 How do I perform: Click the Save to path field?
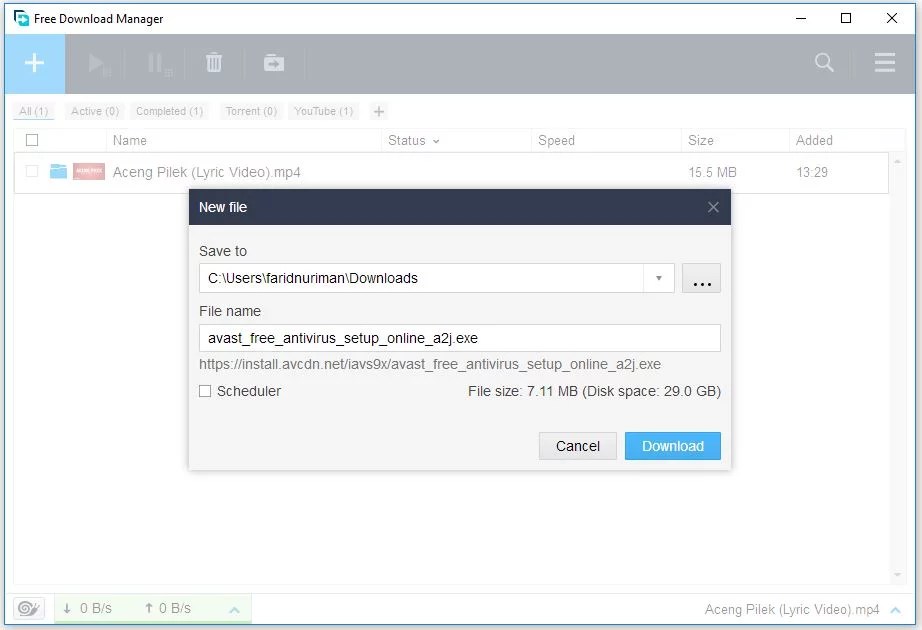422,278
